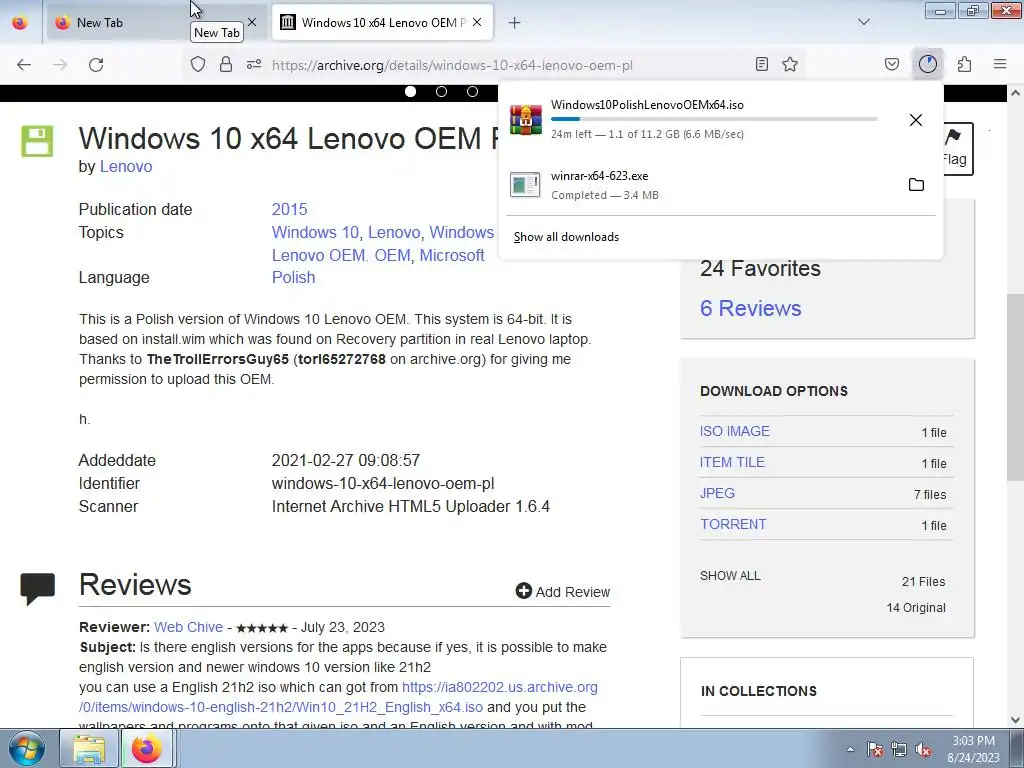Open a new tab with plus button
The image size is (1024, 768).
pos(515,23)
